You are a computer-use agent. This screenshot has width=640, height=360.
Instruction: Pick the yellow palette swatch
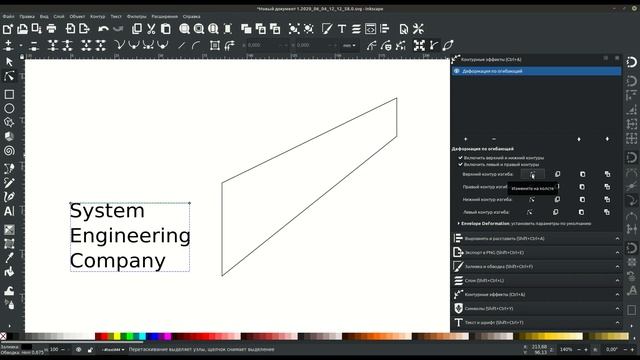[x=117, y=336]
